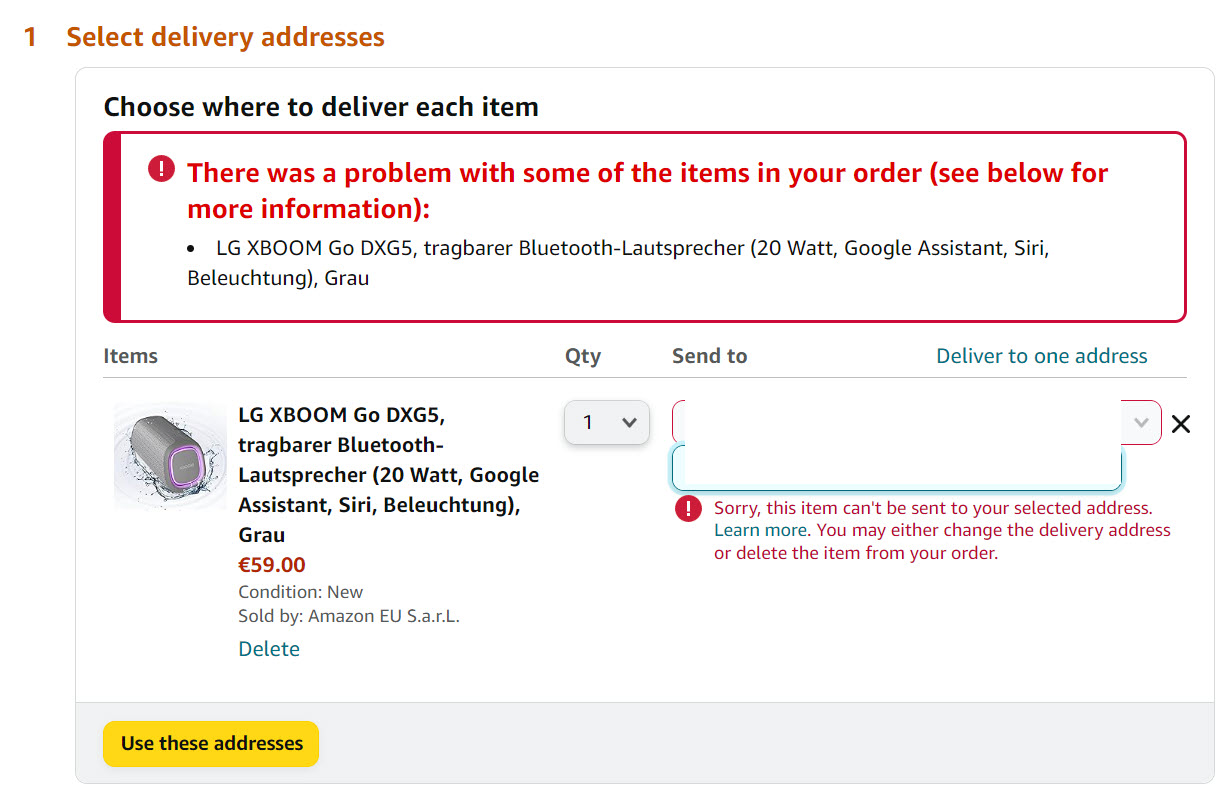Click the €59.00 price text
The image size is (1224, 794).
(x=272, y=565)
